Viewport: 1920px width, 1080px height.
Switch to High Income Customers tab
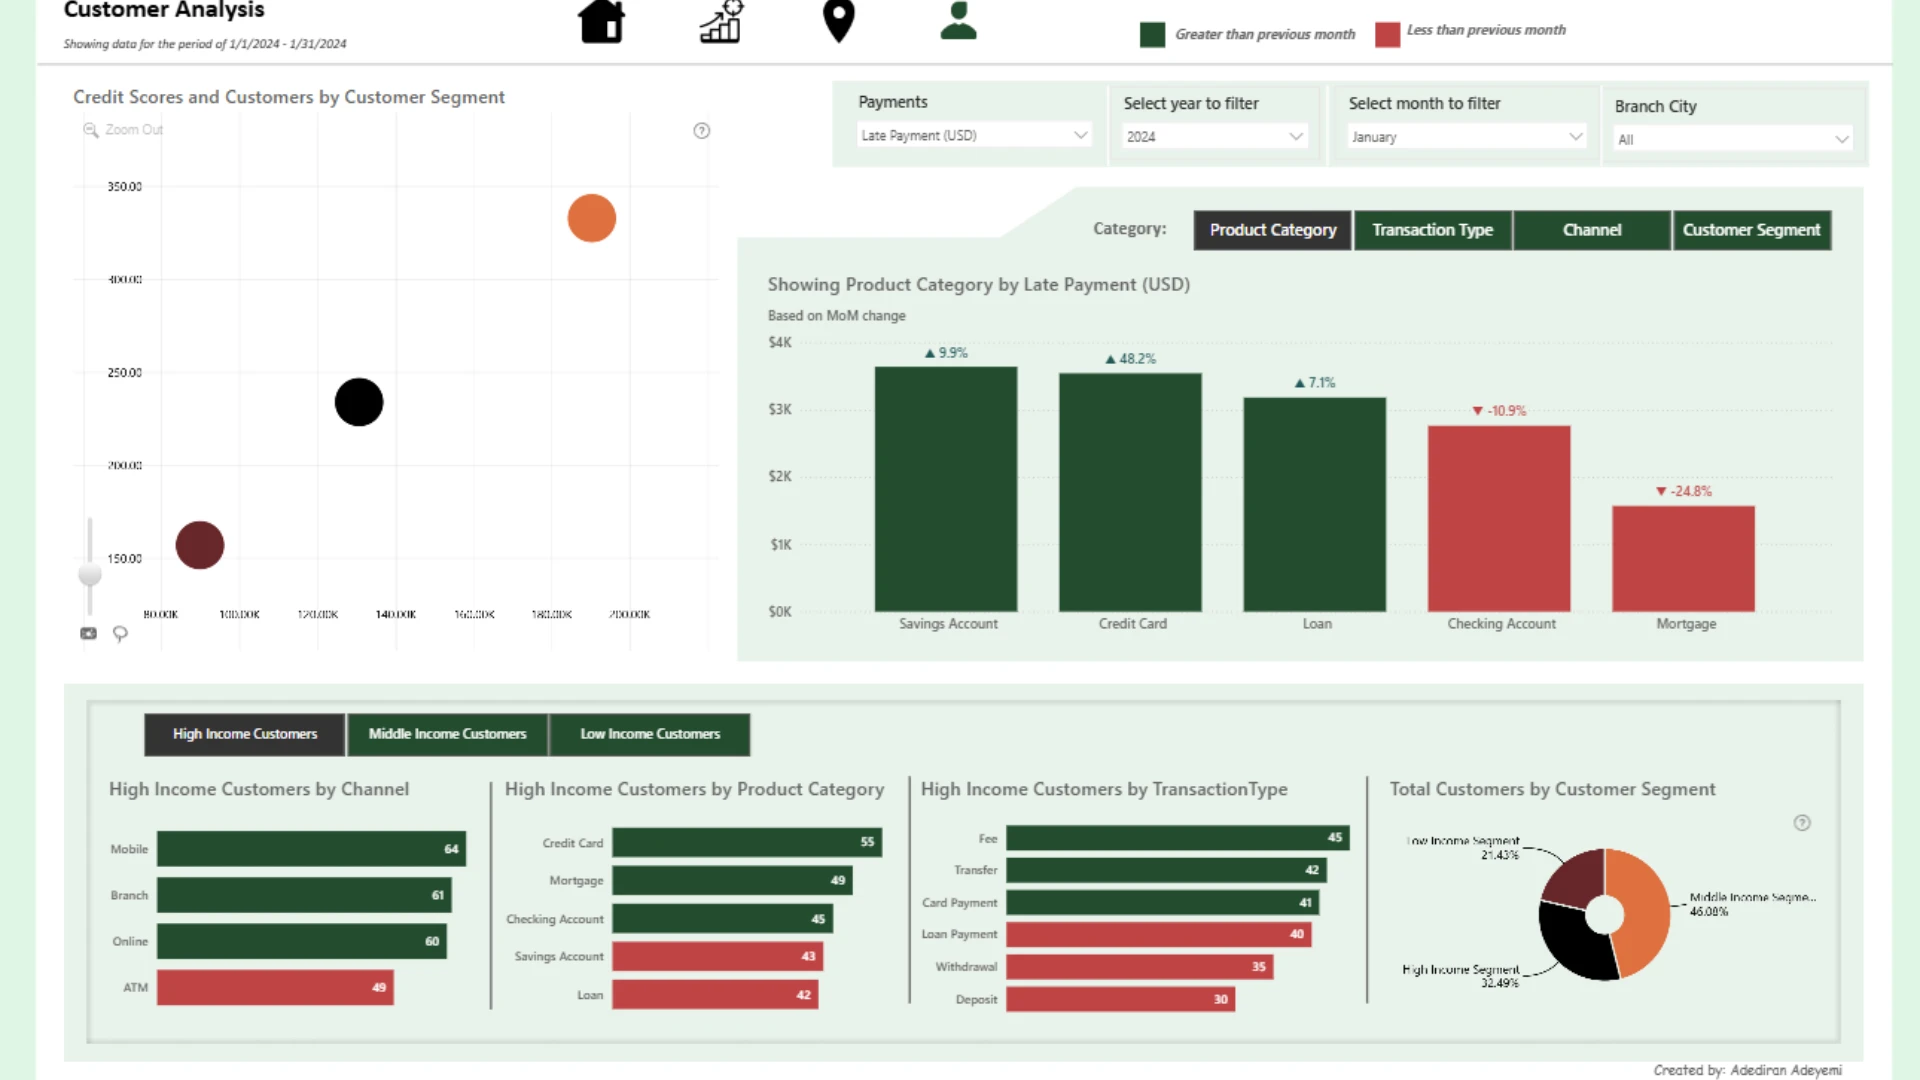point(245,734)
